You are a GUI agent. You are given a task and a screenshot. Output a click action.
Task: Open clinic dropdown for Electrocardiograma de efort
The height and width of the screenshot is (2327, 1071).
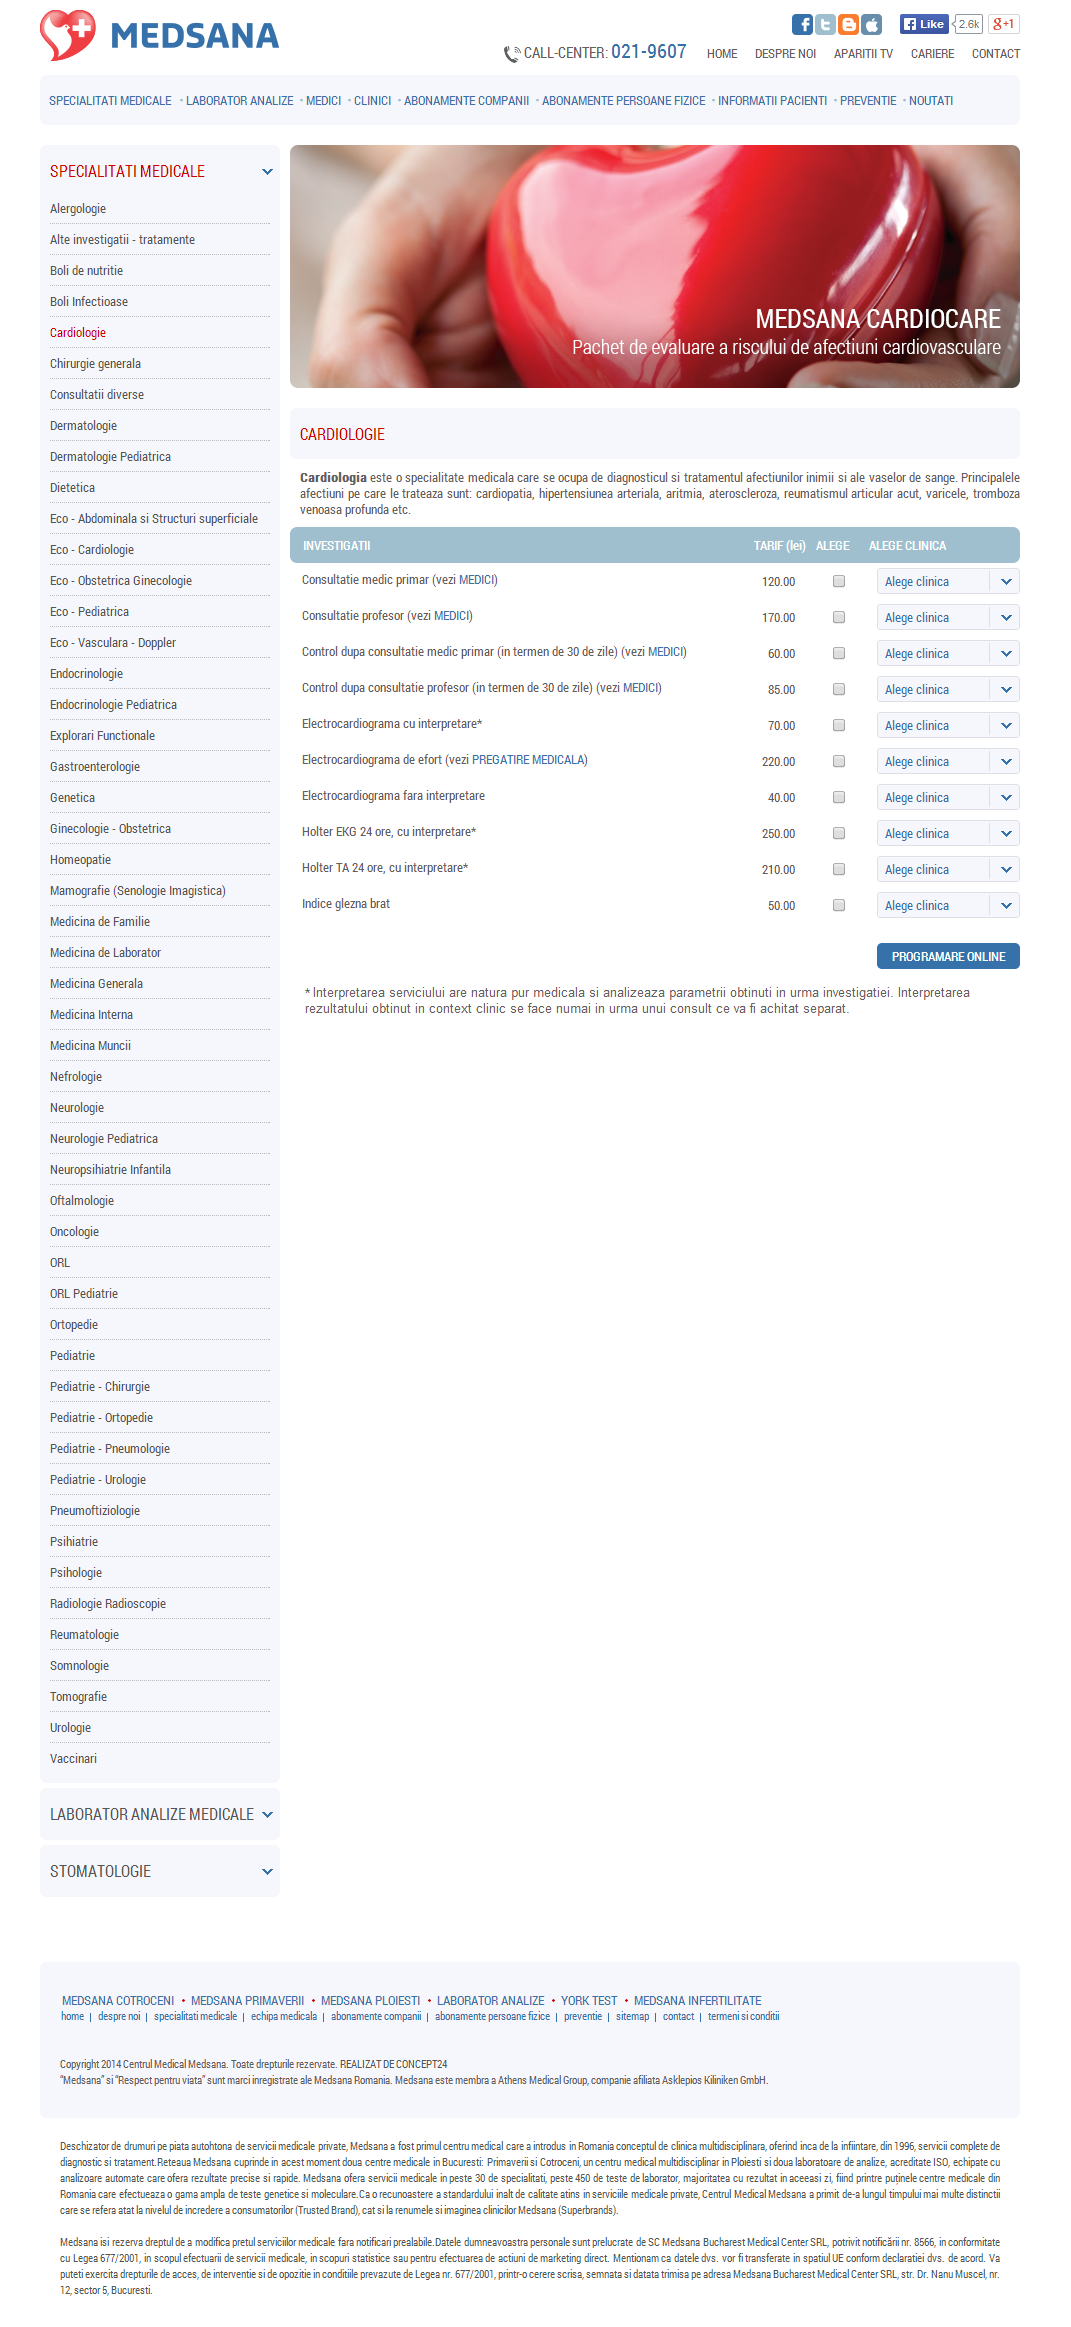coord(948,761)
